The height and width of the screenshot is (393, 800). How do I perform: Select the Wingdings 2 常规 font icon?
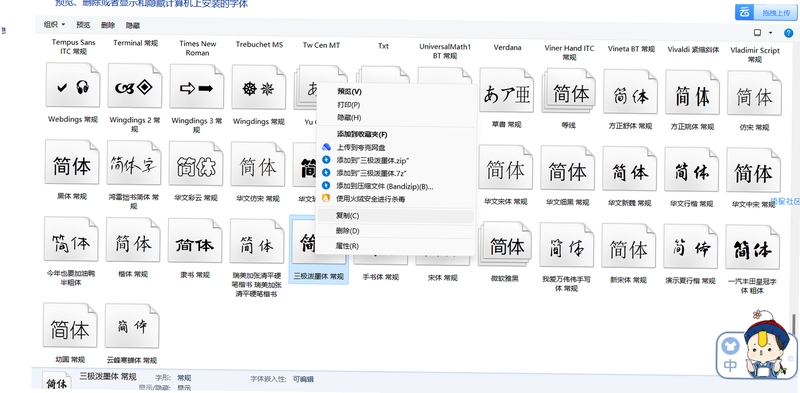(x=135, y=86)
